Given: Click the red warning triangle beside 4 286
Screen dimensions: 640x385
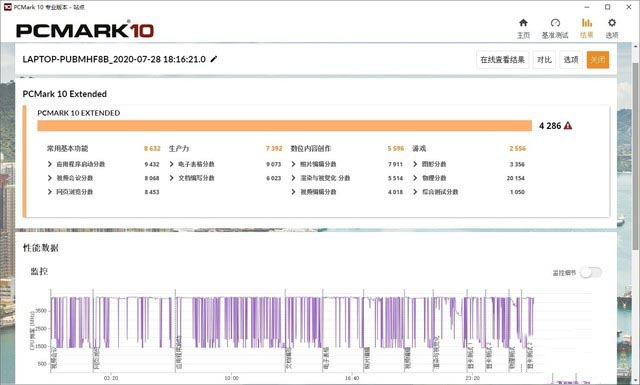Looking at the screenshot, I should coord(568,126).
